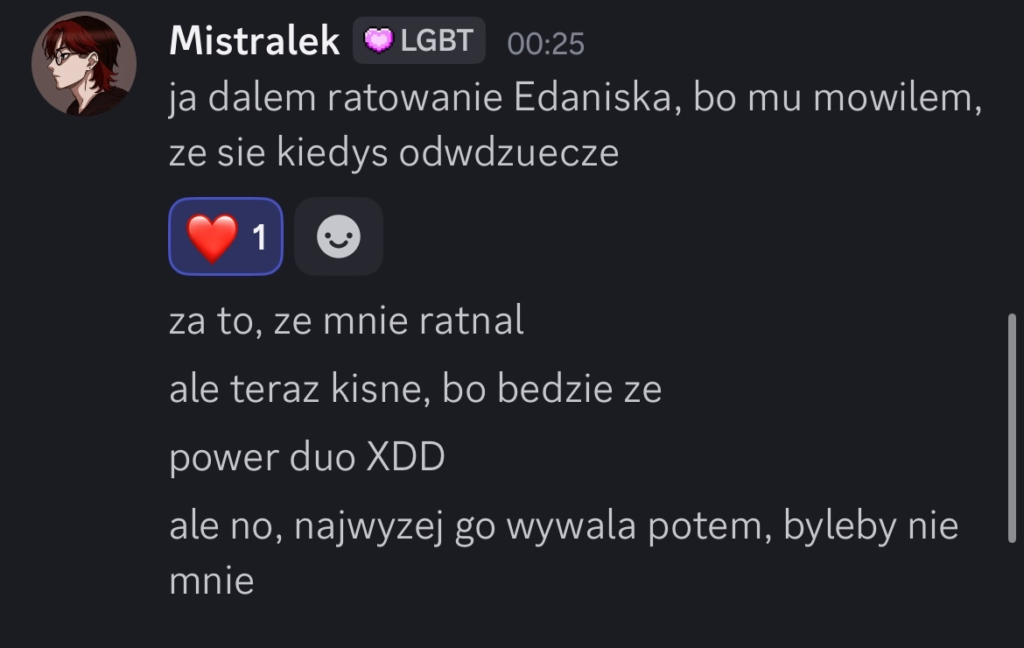
Task: Click the line "ze sie kiedys odwdzuecze"
Action: click(x=394, y=153)
